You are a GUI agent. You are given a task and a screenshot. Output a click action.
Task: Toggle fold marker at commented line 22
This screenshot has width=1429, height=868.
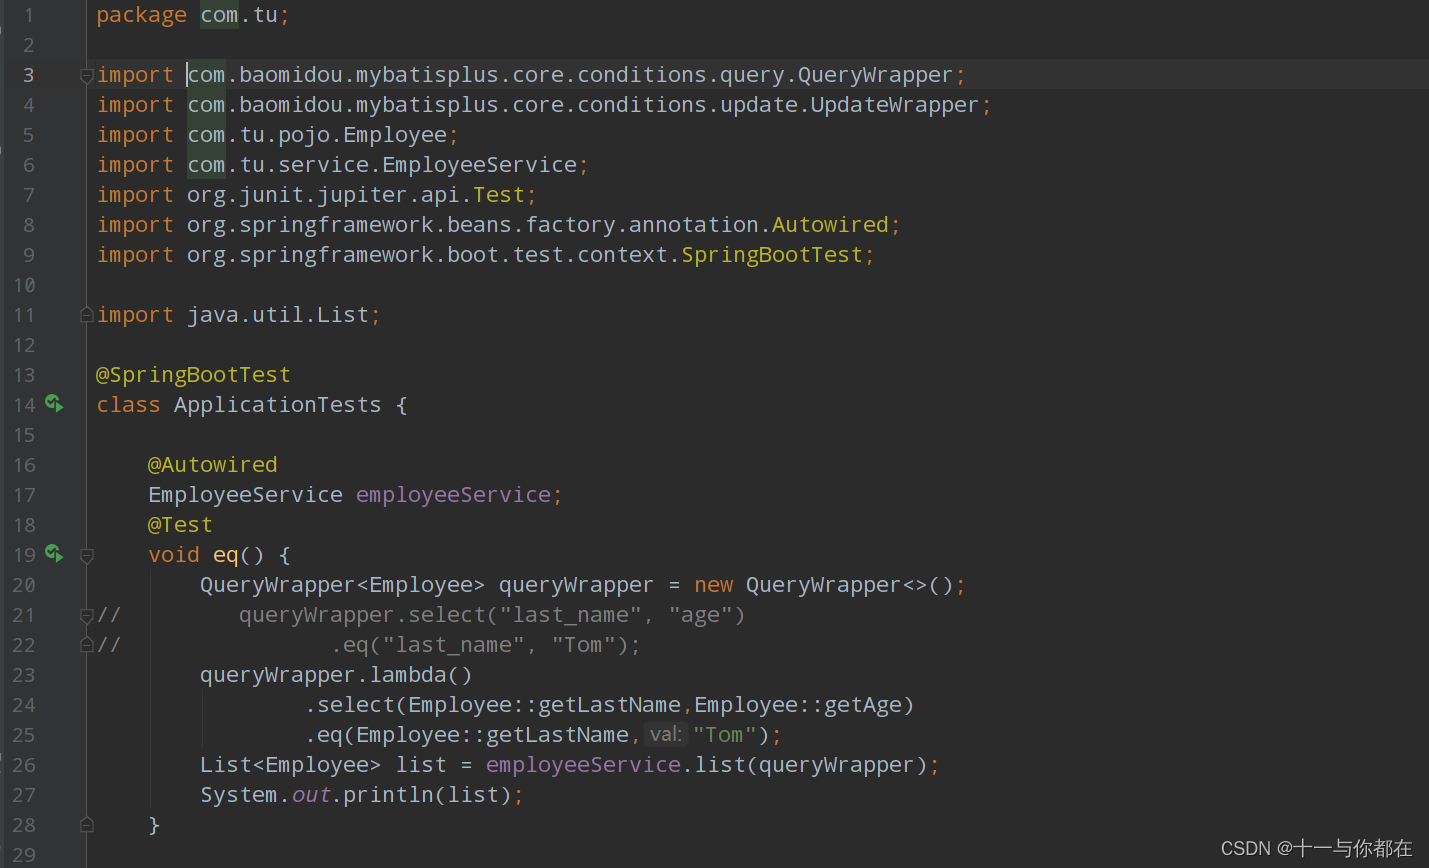point(87,645)
